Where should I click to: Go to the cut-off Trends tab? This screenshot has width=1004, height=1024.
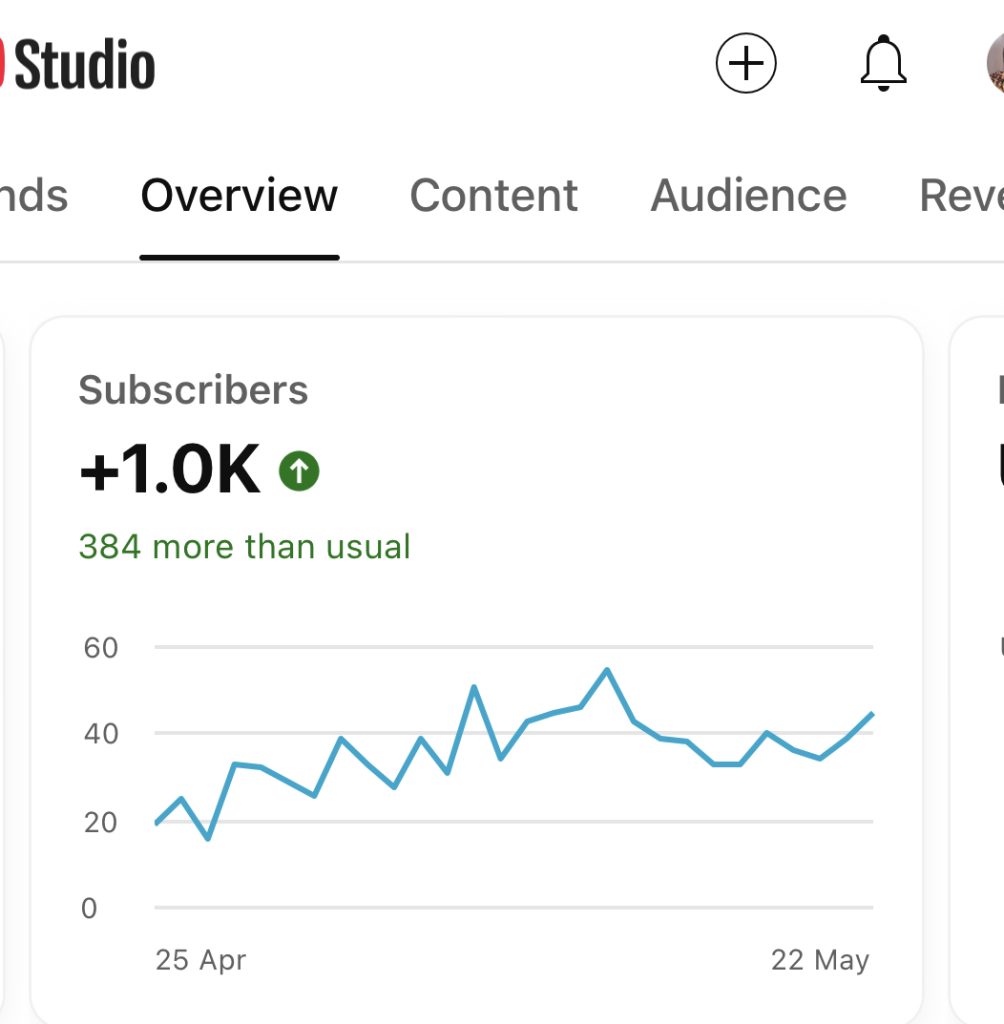point(33,195)
